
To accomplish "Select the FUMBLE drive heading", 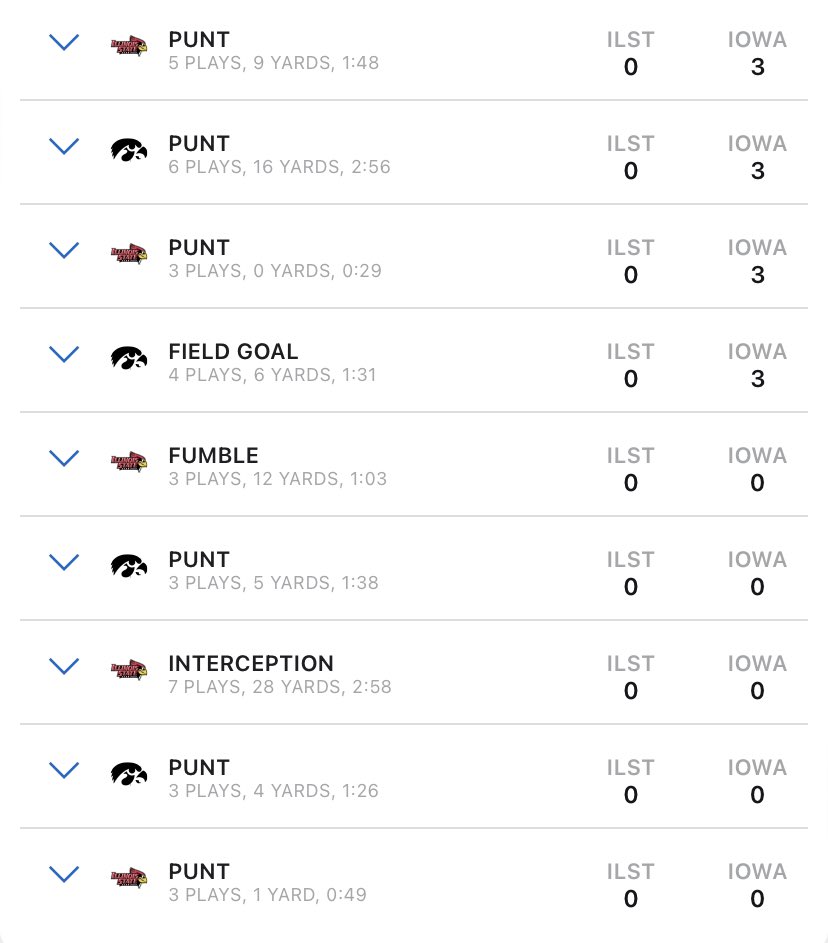I will 213,455.
